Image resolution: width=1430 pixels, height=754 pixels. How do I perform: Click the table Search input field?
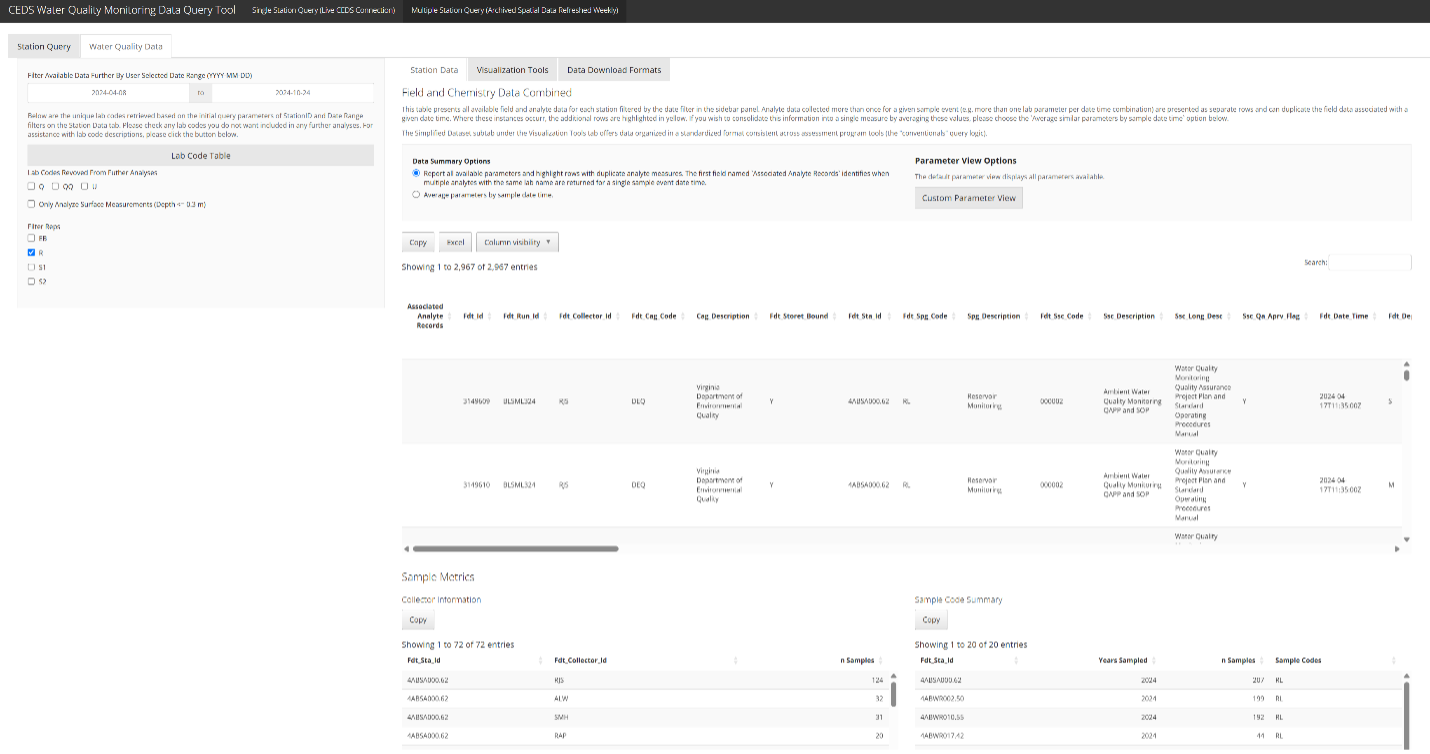tap(1369, 262)
